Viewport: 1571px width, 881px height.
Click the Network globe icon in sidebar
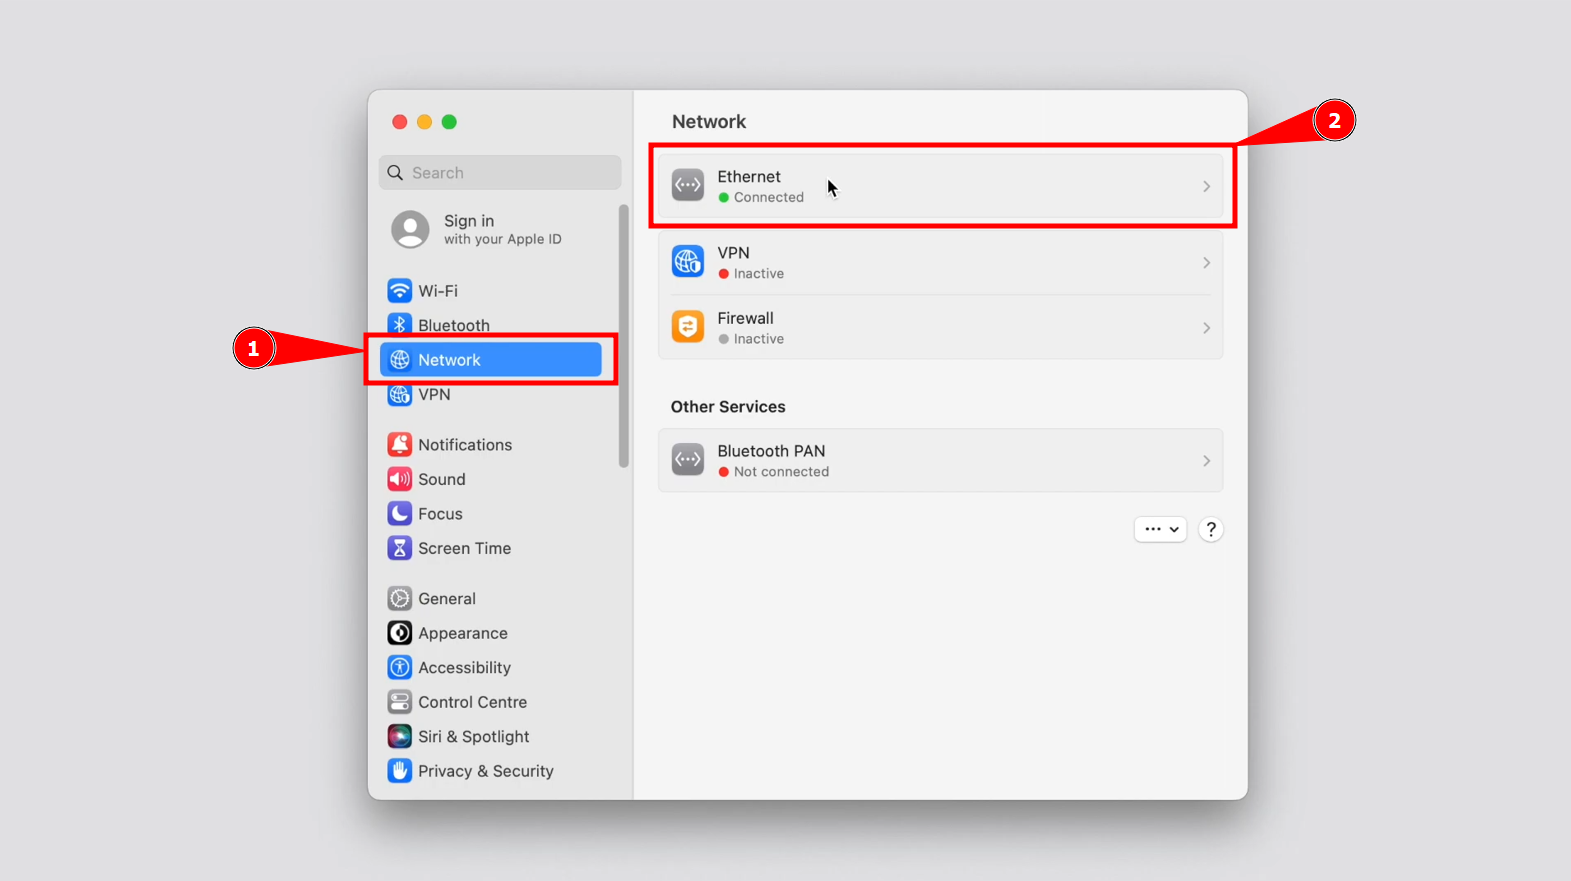(399, 360)
